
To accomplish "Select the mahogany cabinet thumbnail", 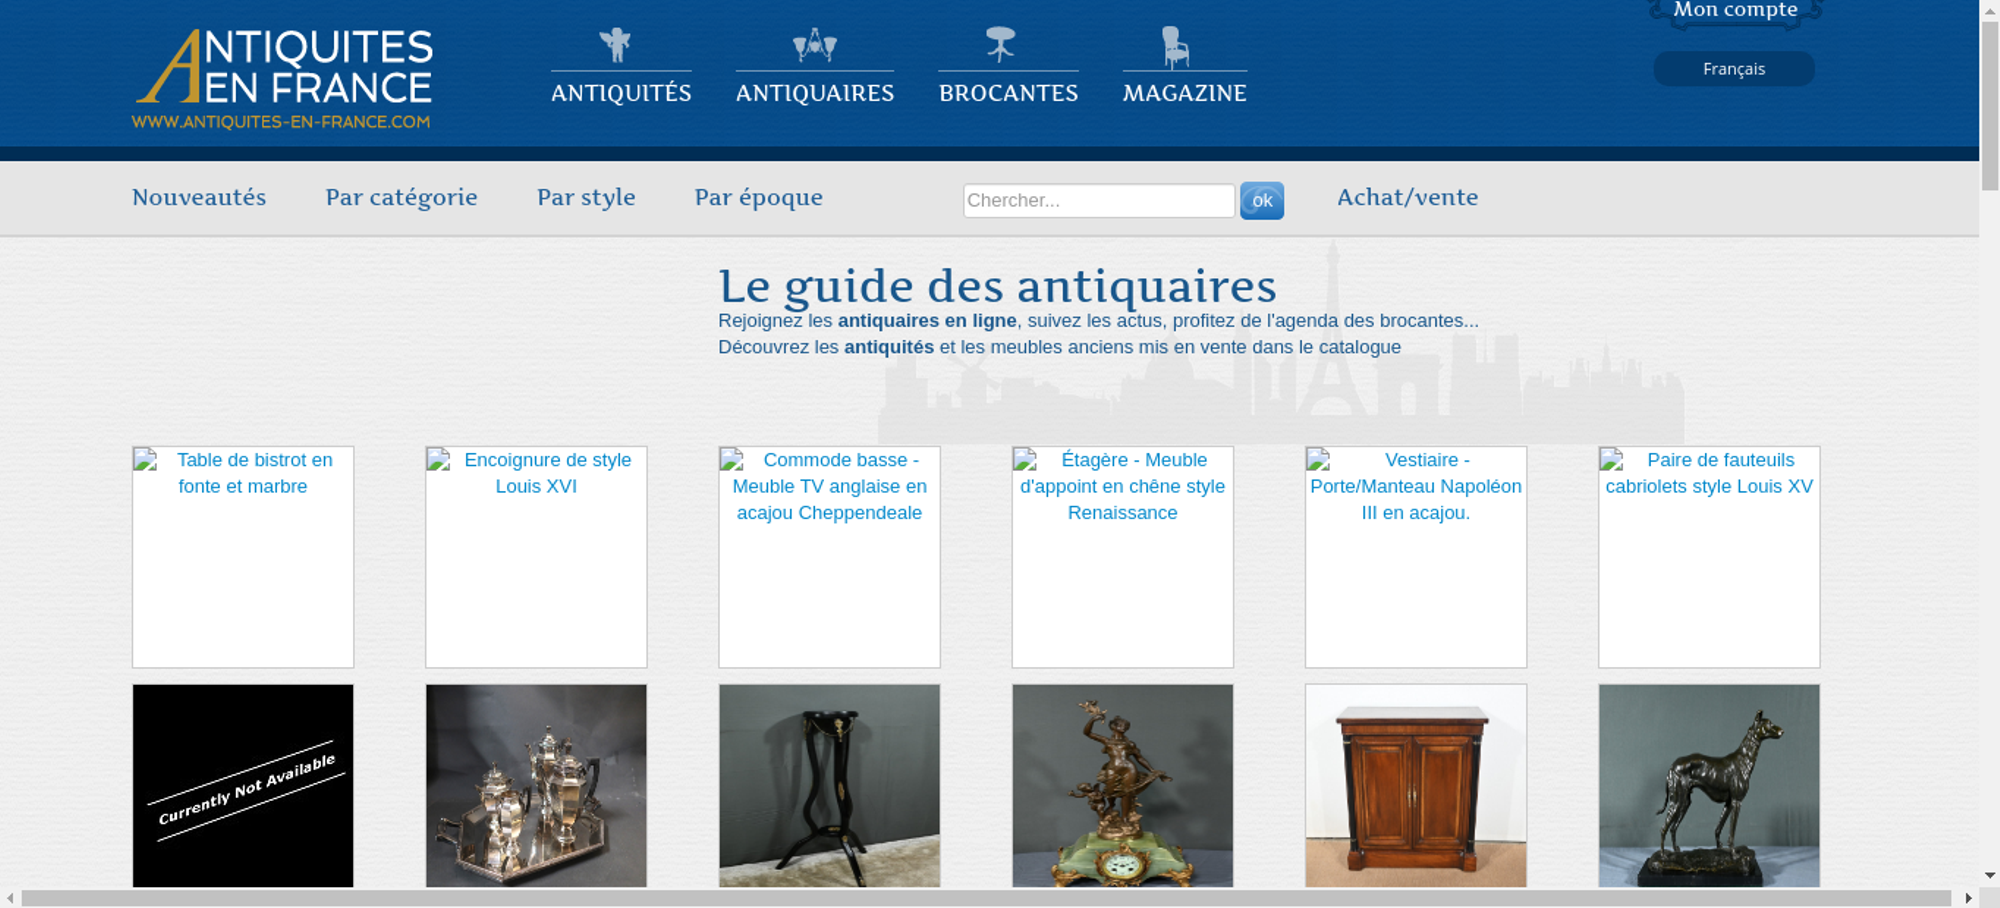I will [x=1415, y=785].
